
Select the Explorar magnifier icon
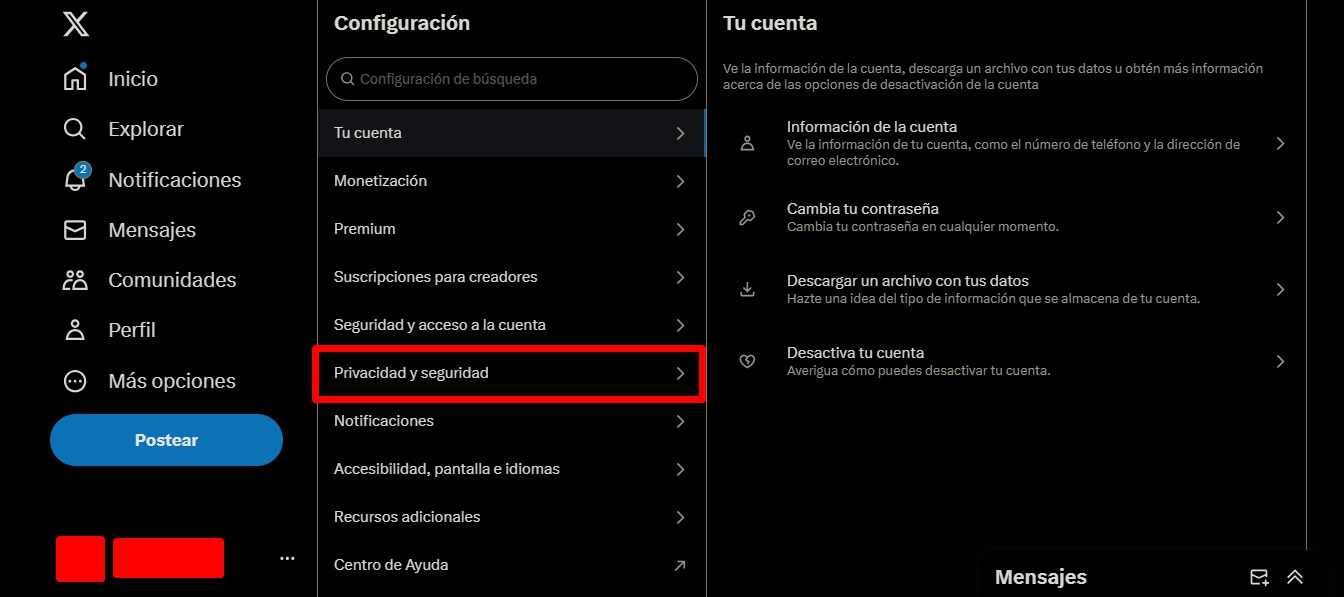(75, 129)
